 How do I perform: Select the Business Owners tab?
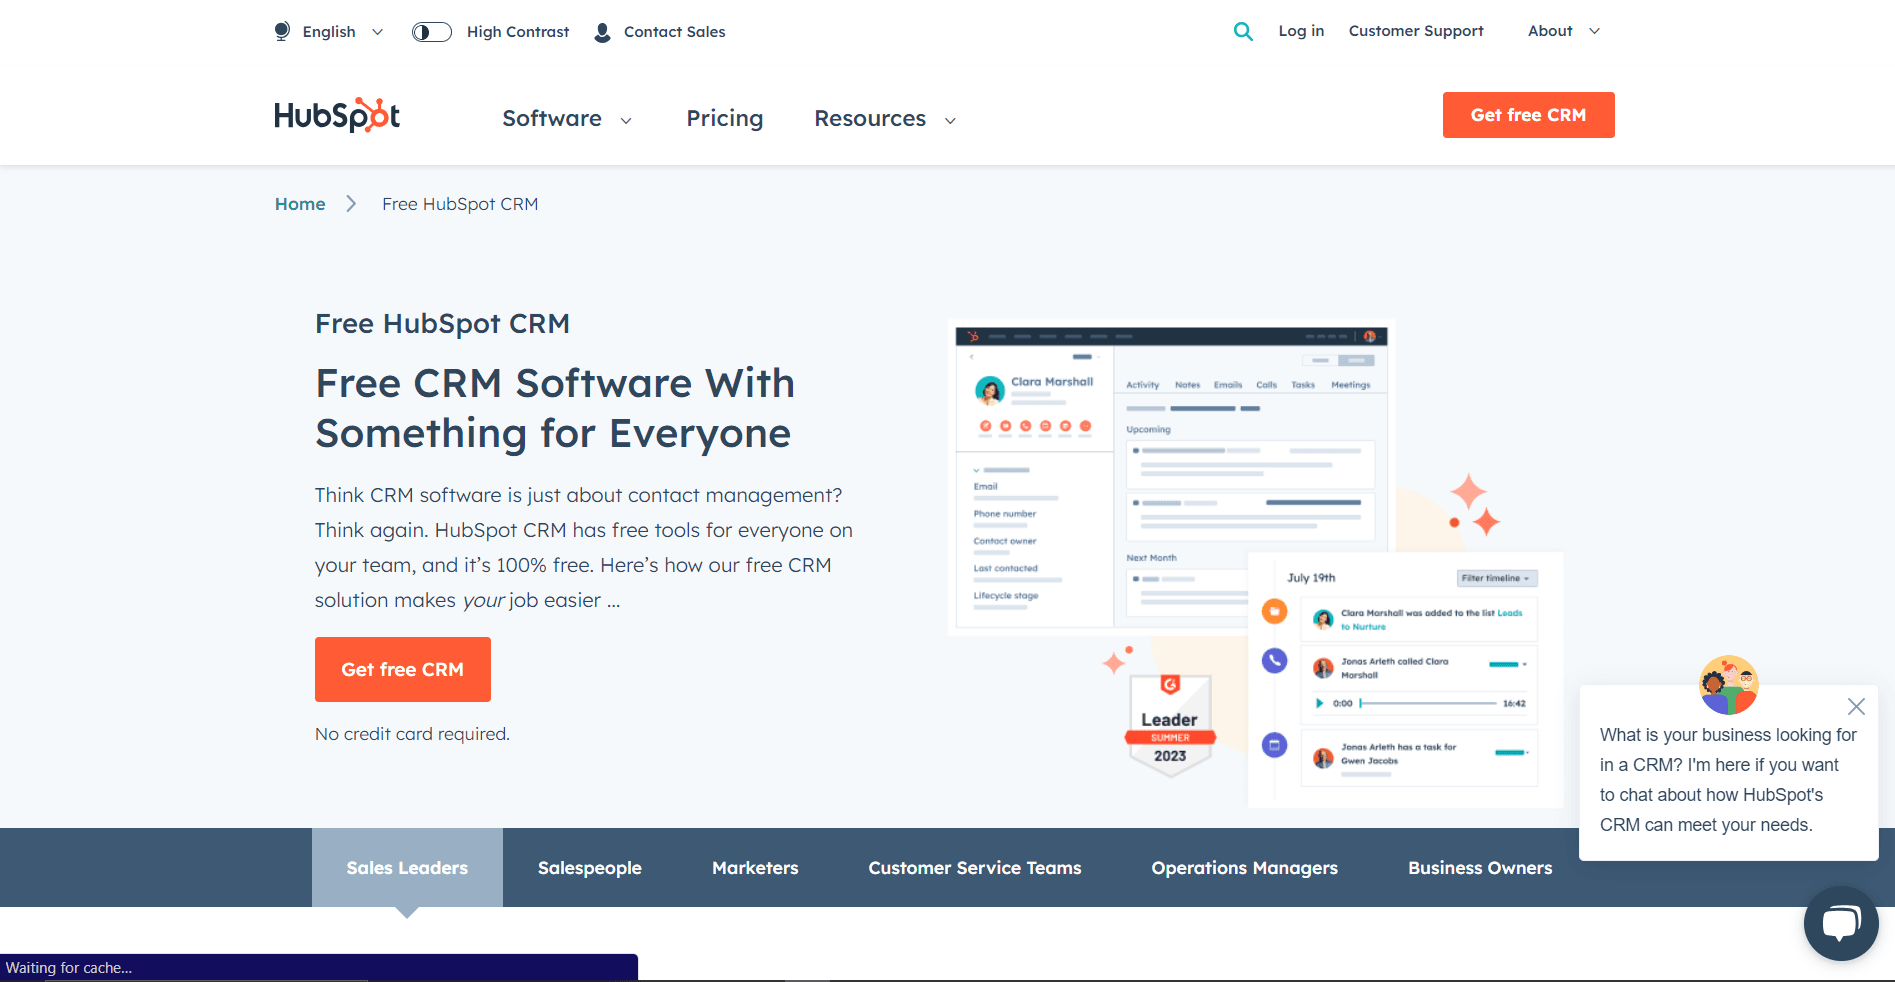click(x=1480, y=868)
